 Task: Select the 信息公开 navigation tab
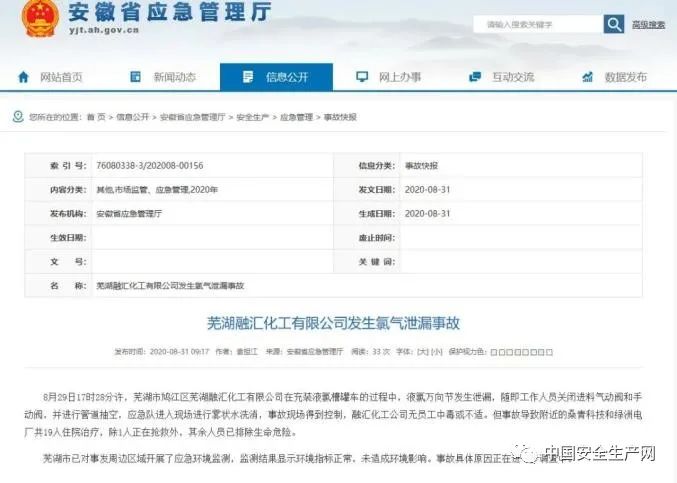tap(276, 77)
